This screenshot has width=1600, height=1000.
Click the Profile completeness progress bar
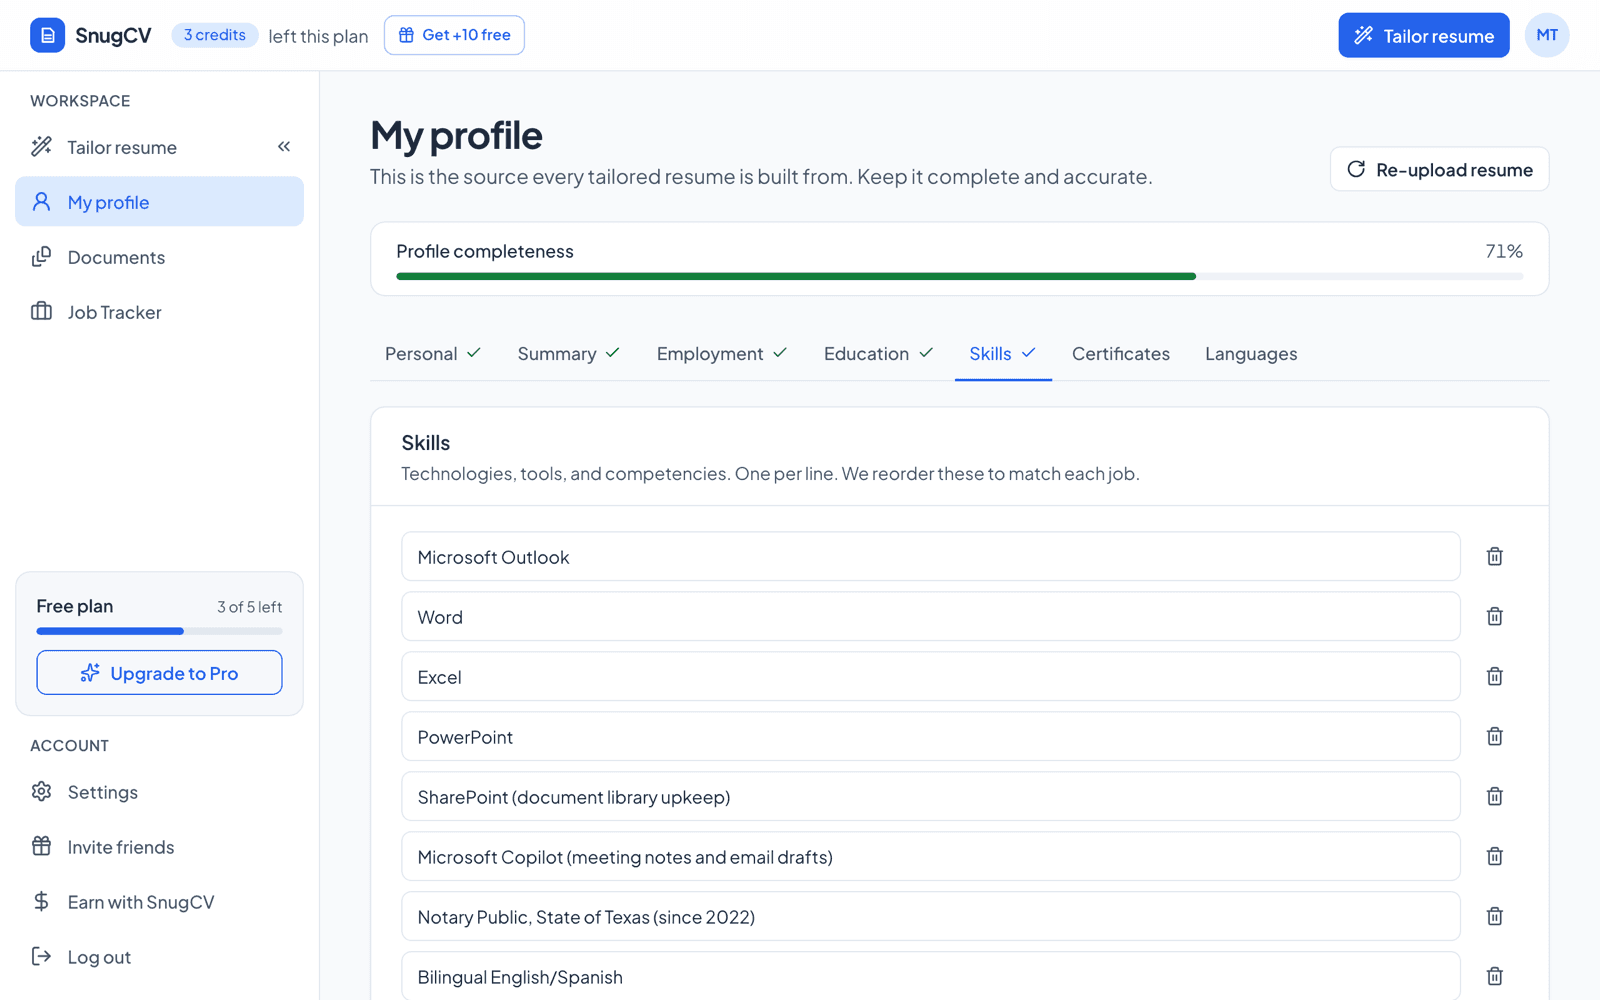pyautogui.click(x=959, y=276)
